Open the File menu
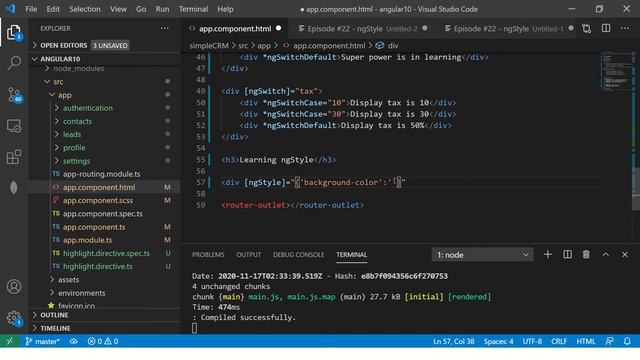The width and height of the screenshot is (640, 360). 31,9
